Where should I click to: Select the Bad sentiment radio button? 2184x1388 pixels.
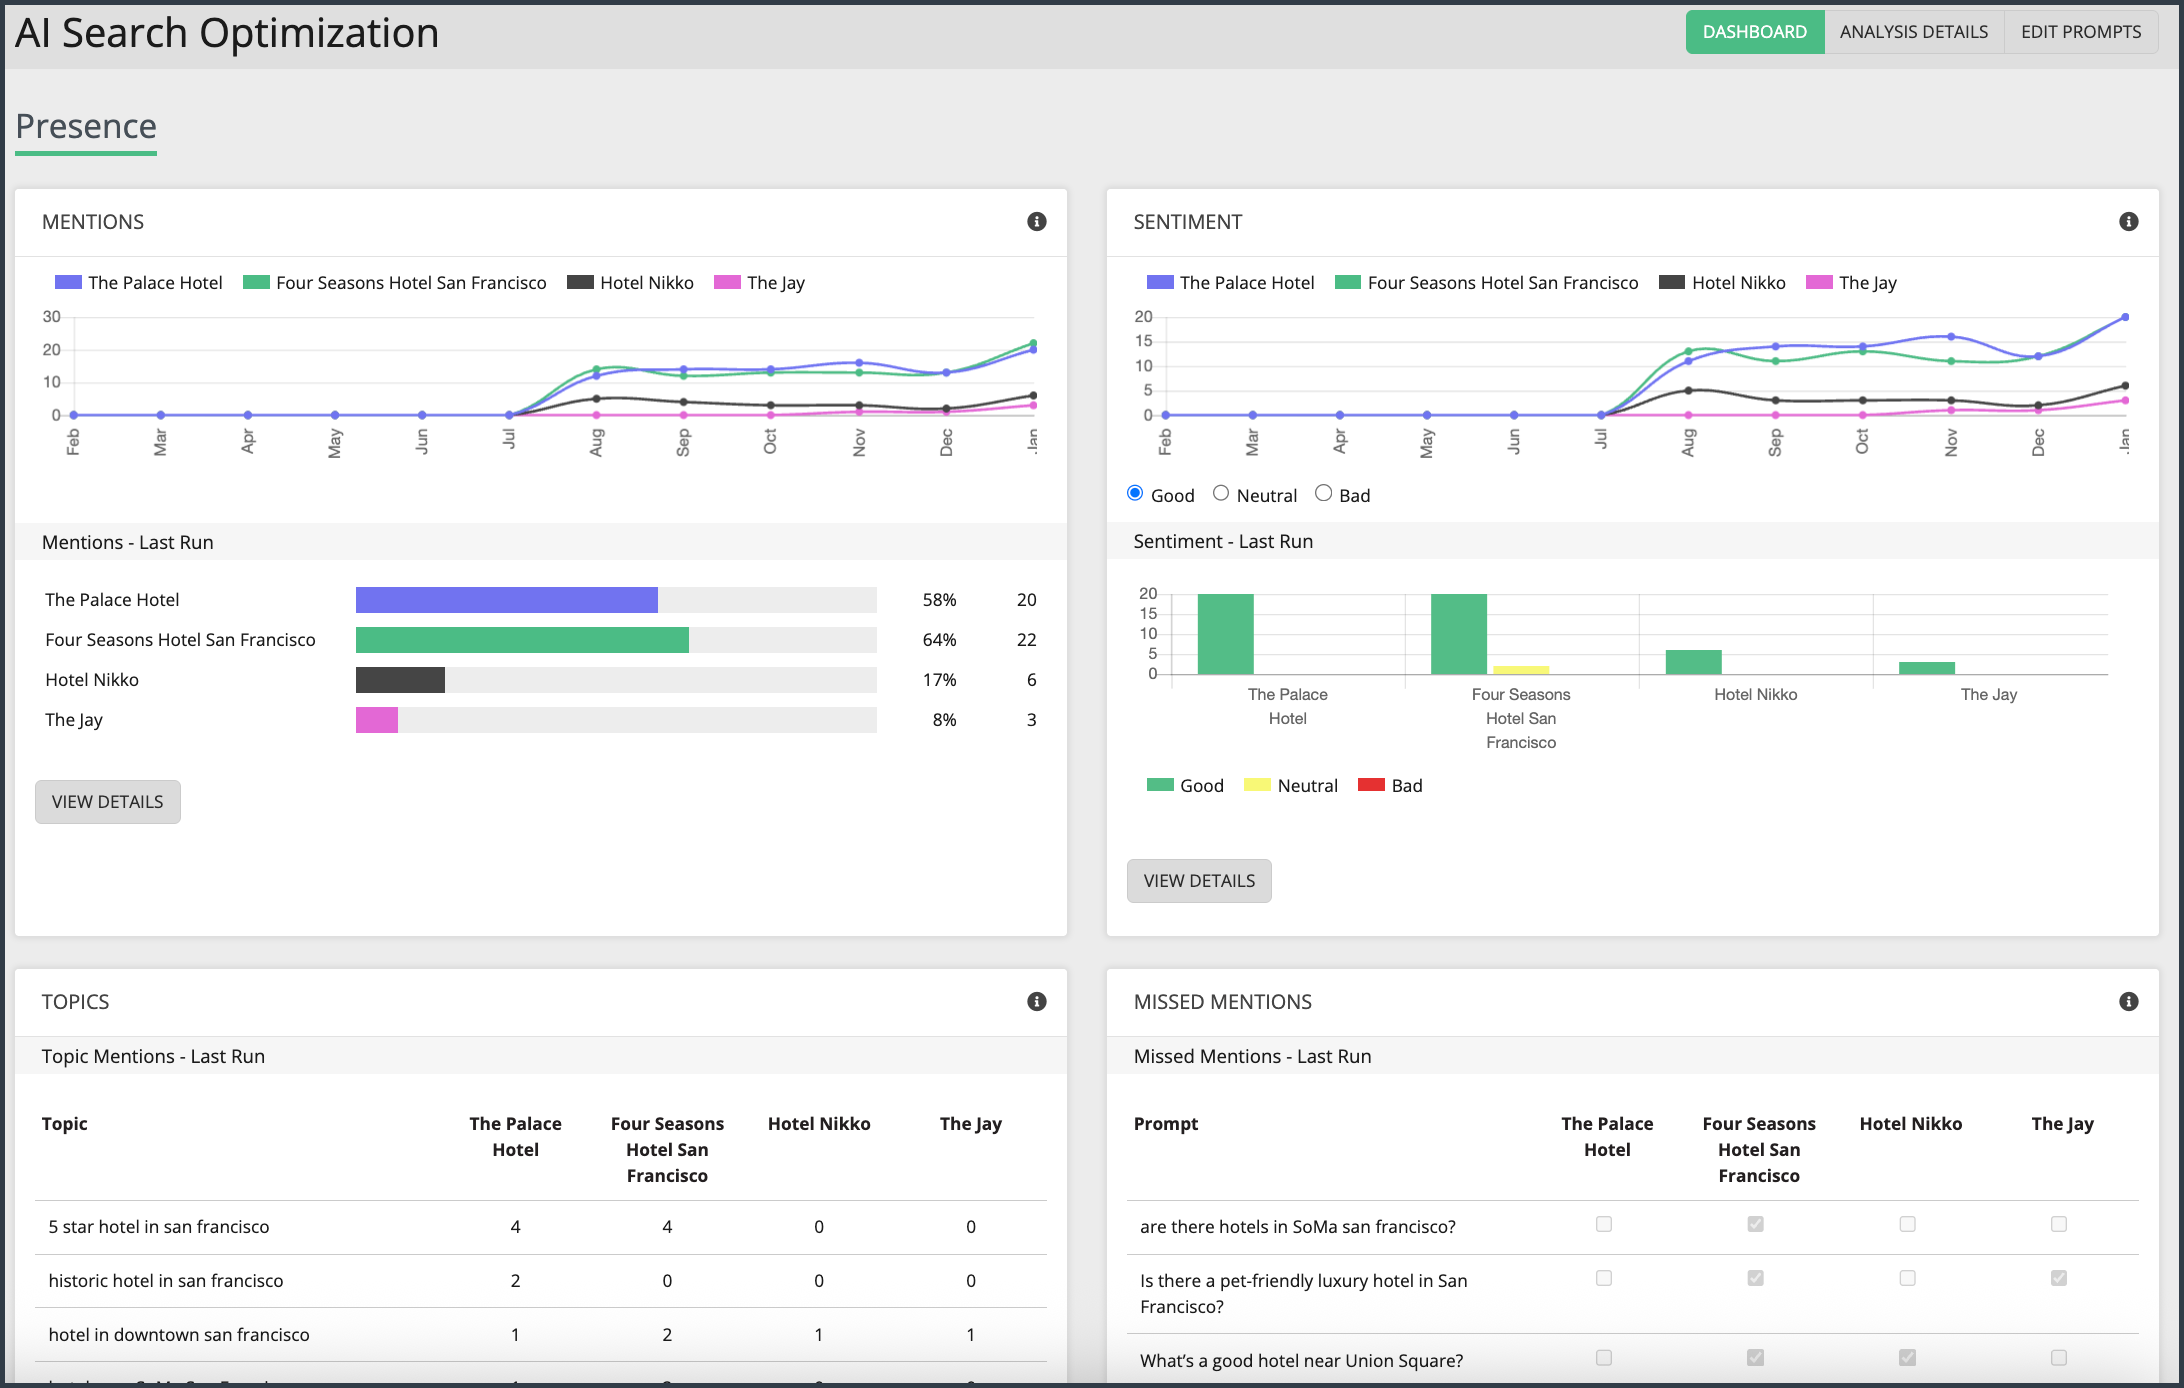tap(1323, 493)
